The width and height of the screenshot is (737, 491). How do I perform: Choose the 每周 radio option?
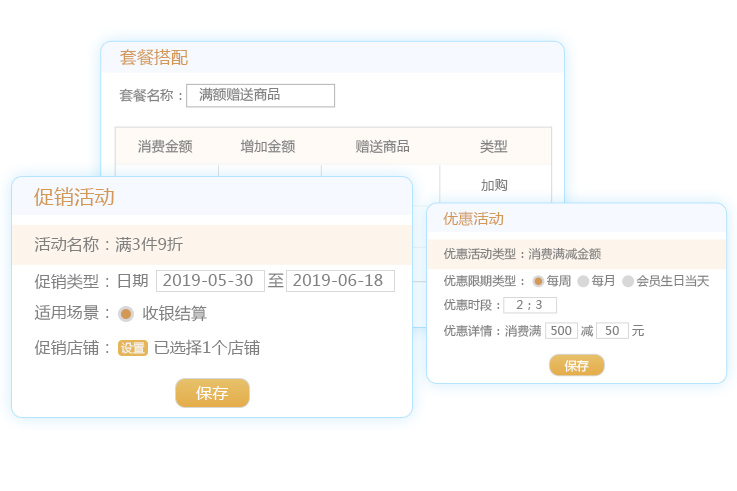pyautogui.click(x=538, y=281)
